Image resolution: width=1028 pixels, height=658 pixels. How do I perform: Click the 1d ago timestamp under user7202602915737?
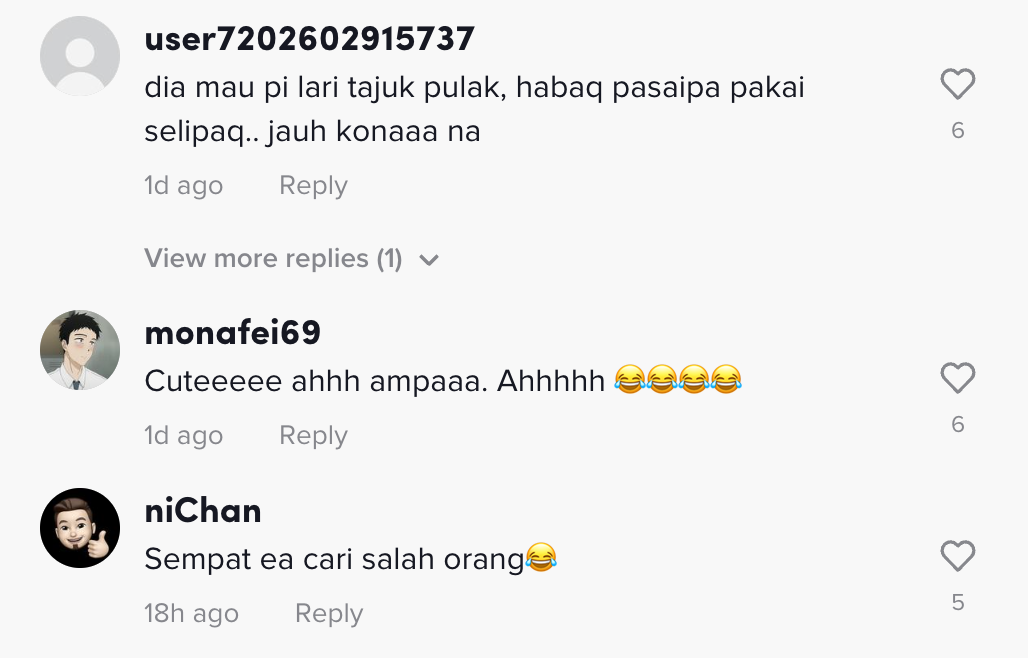click(183, 186)
